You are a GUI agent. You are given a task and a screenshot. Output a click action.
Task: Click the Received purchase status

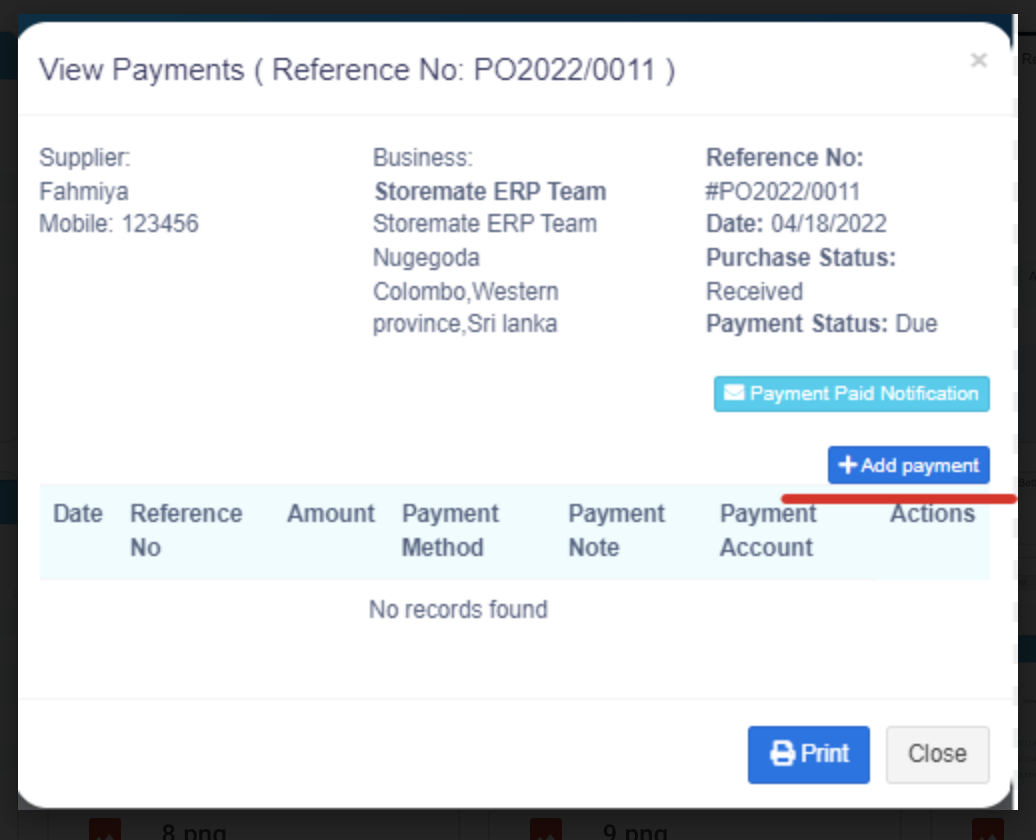click(x=755, y=291)
